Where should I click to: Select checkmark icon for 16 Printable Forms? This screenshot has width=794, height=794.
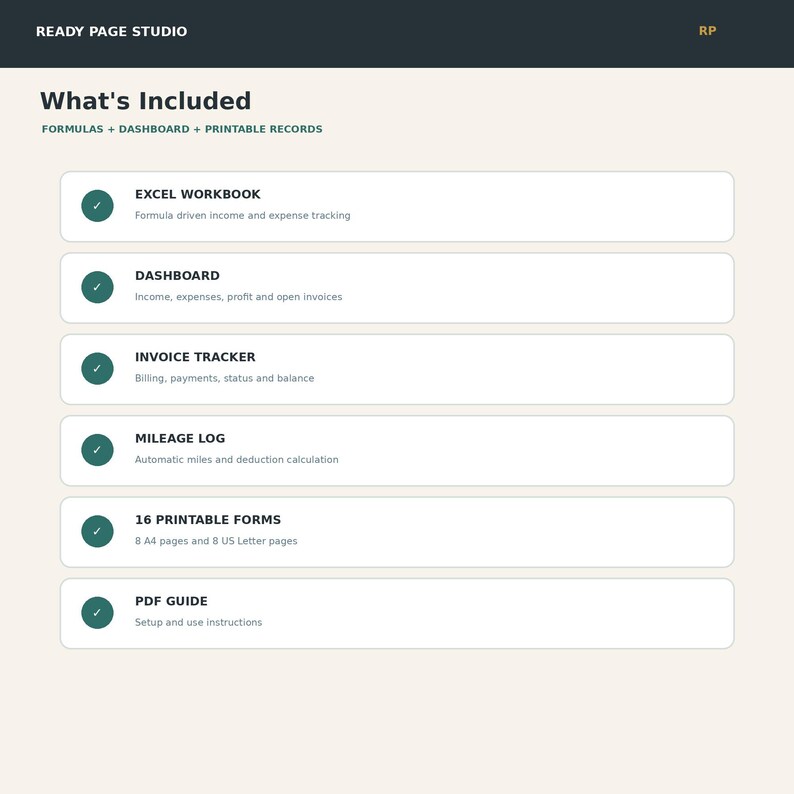[97, 531]
